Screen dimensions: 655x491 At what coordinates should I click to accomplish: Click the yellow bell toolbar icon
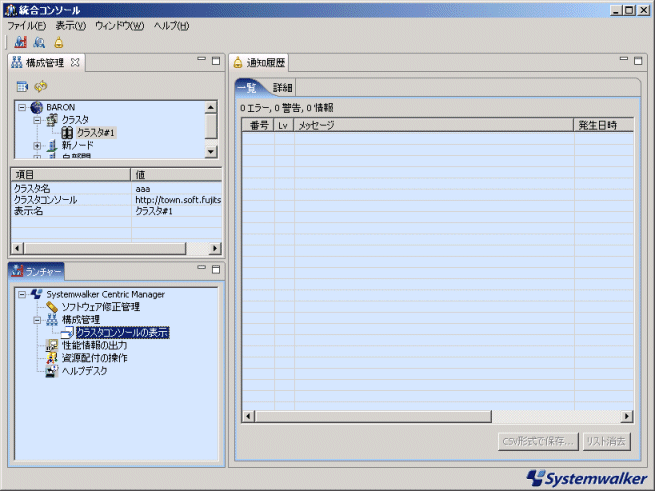click(x=59, y=42)
